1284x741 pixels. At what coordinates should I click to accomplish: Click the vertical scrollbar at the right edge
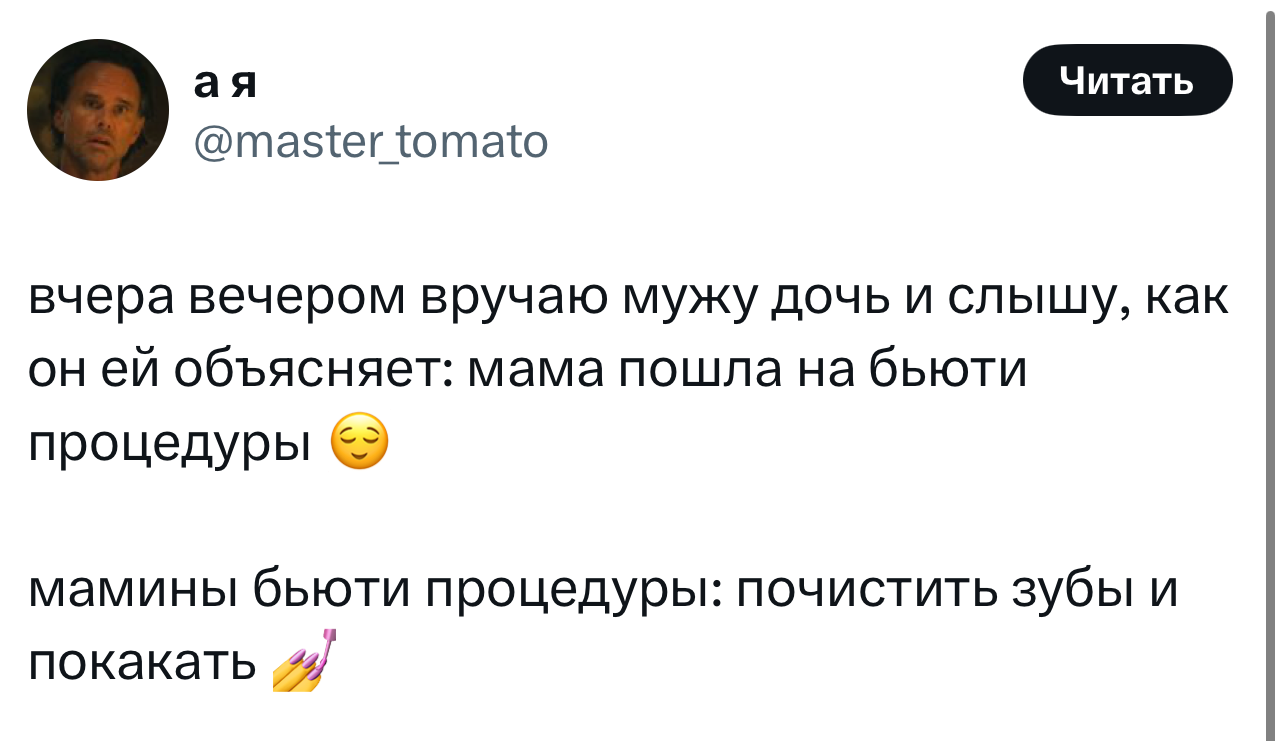pos(1272,370)
